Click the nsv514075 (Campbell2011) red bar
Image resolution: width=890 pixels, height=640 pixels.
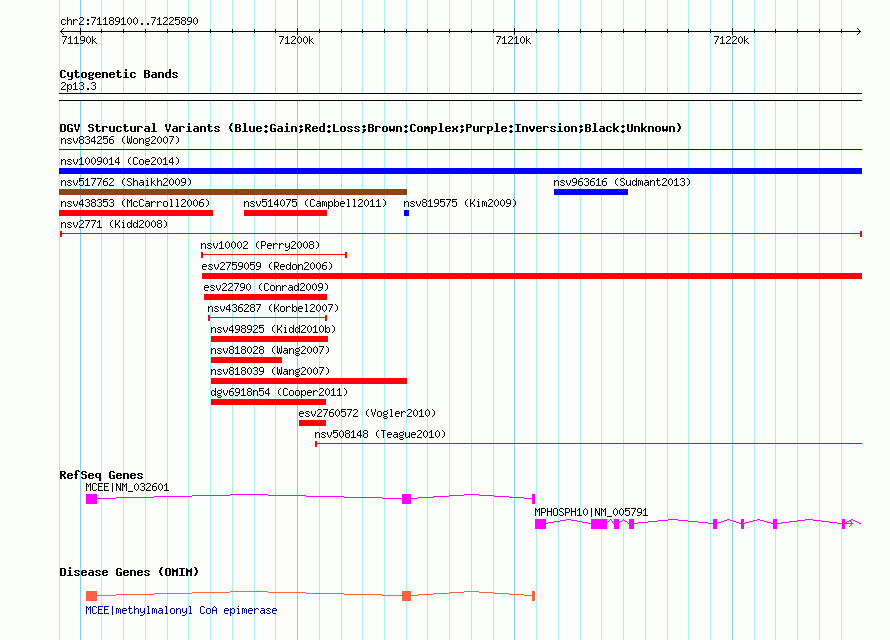286,213
